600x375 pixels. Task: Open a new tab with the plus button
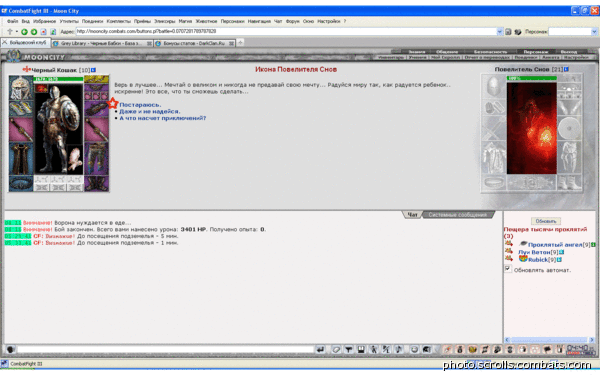click(x=240, y=43)
